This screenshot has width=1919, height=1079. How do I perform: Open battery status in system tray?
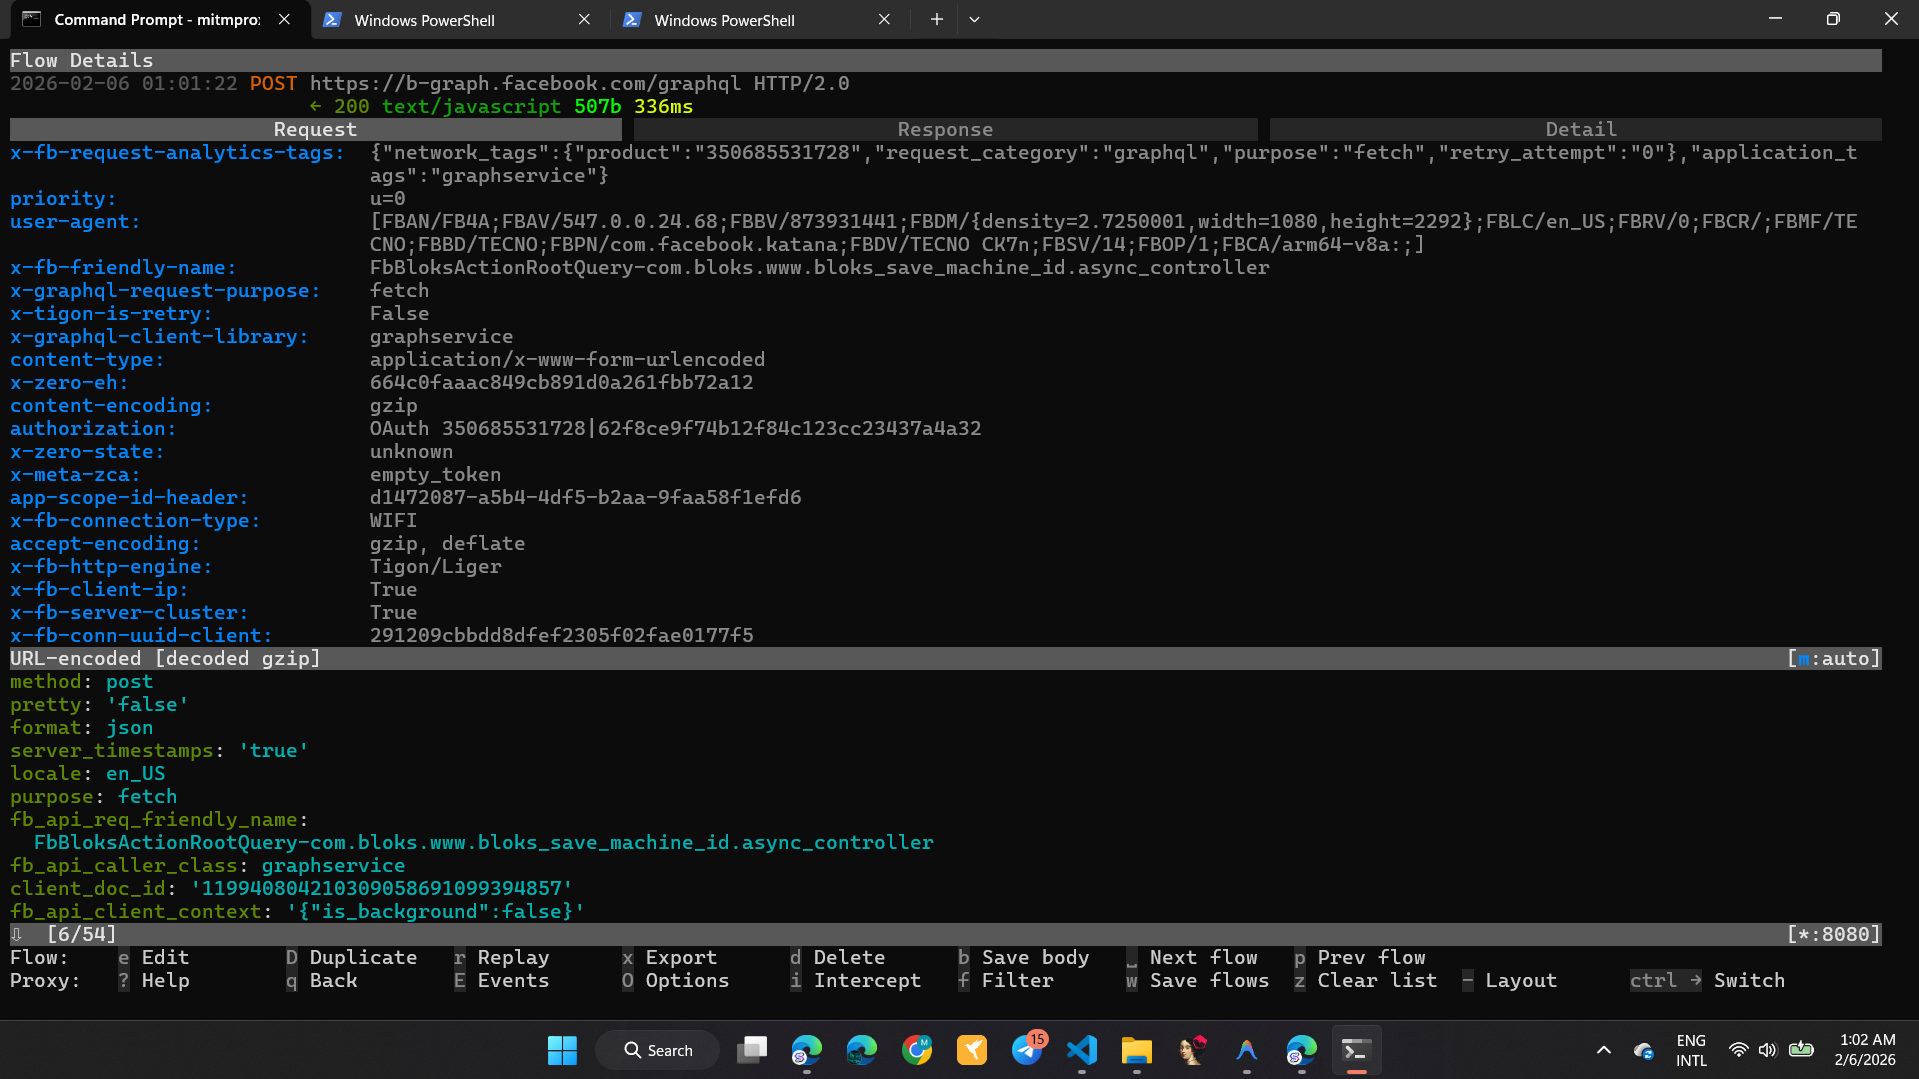(x=1801, y=1050)
